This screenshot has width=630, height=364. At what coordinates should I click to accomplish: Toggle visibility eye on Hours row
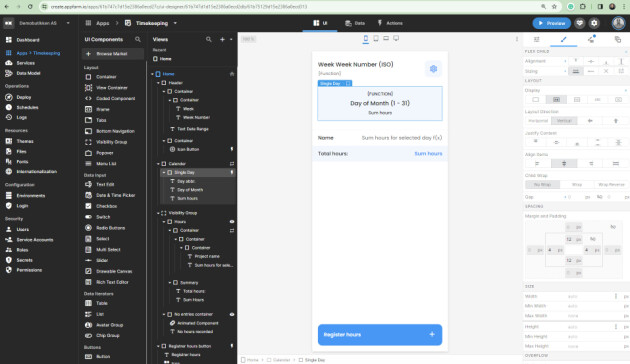pos(232,222)
